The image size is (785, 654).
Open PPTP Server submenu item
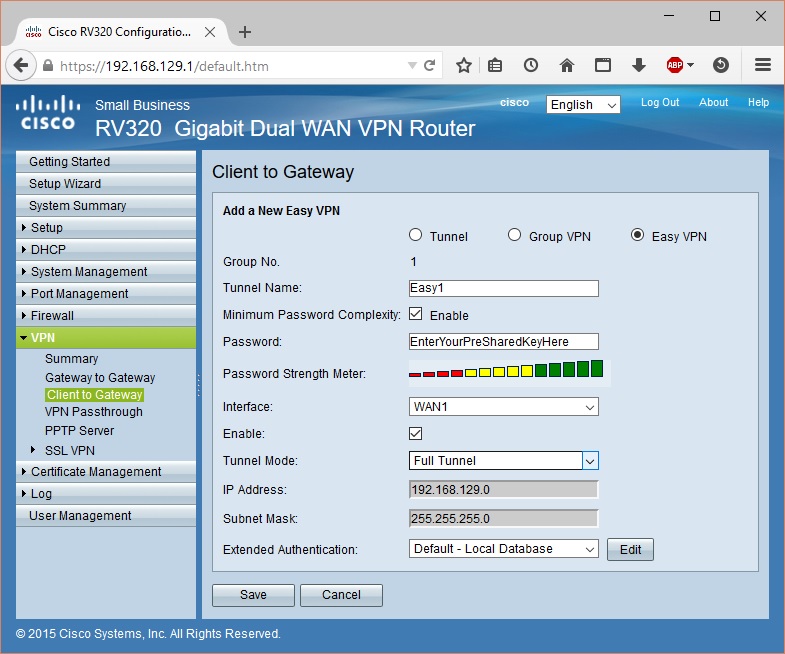(x=80, y=431)
